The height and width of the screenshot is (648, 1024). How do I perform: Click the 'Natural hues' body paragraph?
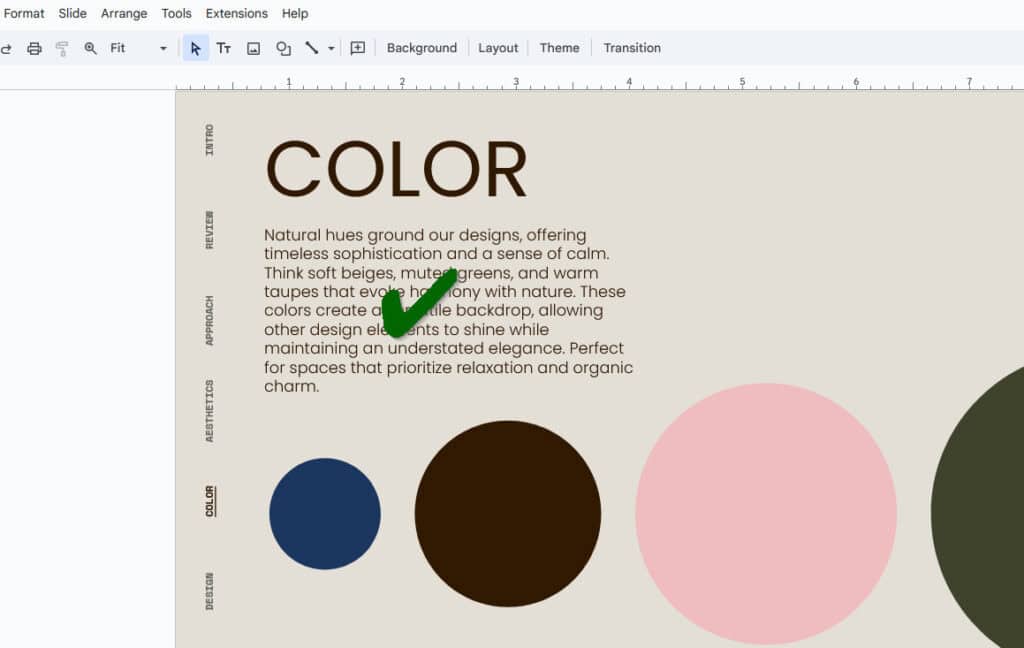(448, 310)
